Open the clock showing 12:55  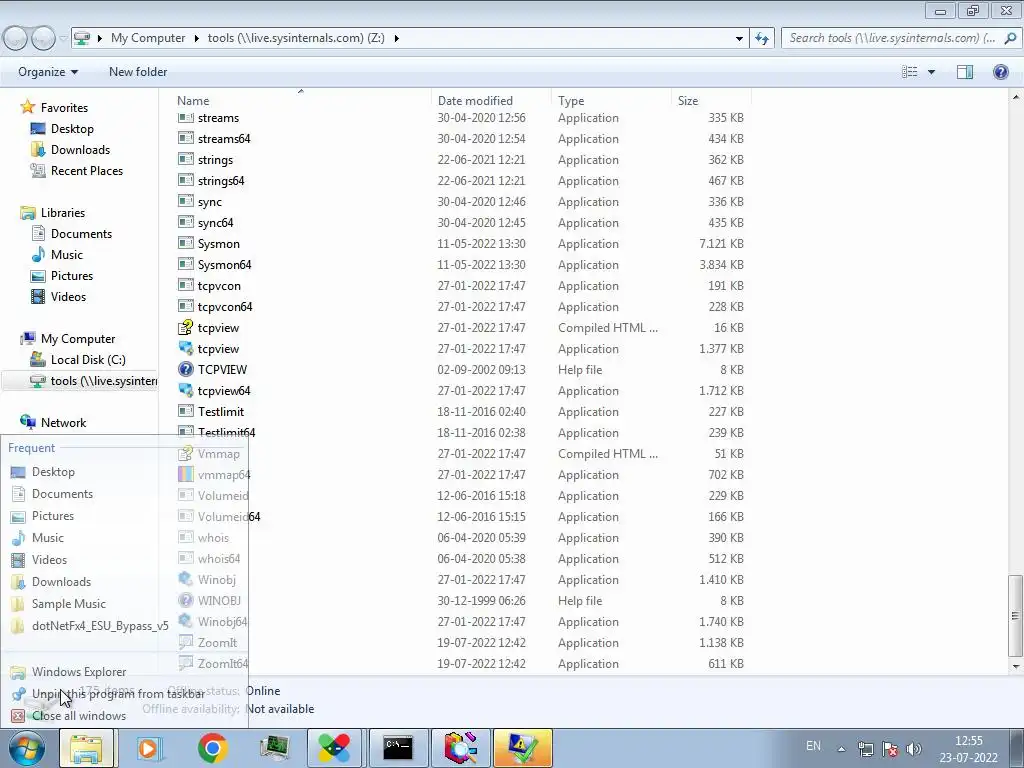968,749
